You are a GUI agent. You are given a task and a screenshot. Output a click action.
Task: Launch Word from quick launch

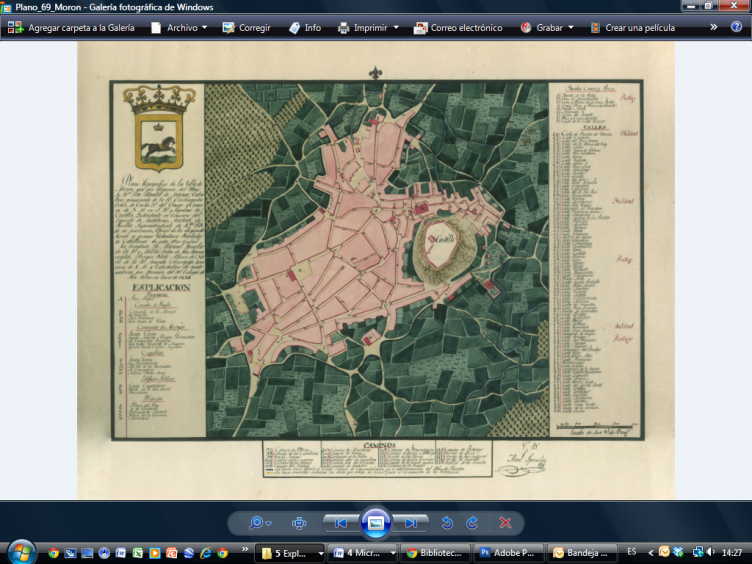pyautogui.click(x=120, y=553)
